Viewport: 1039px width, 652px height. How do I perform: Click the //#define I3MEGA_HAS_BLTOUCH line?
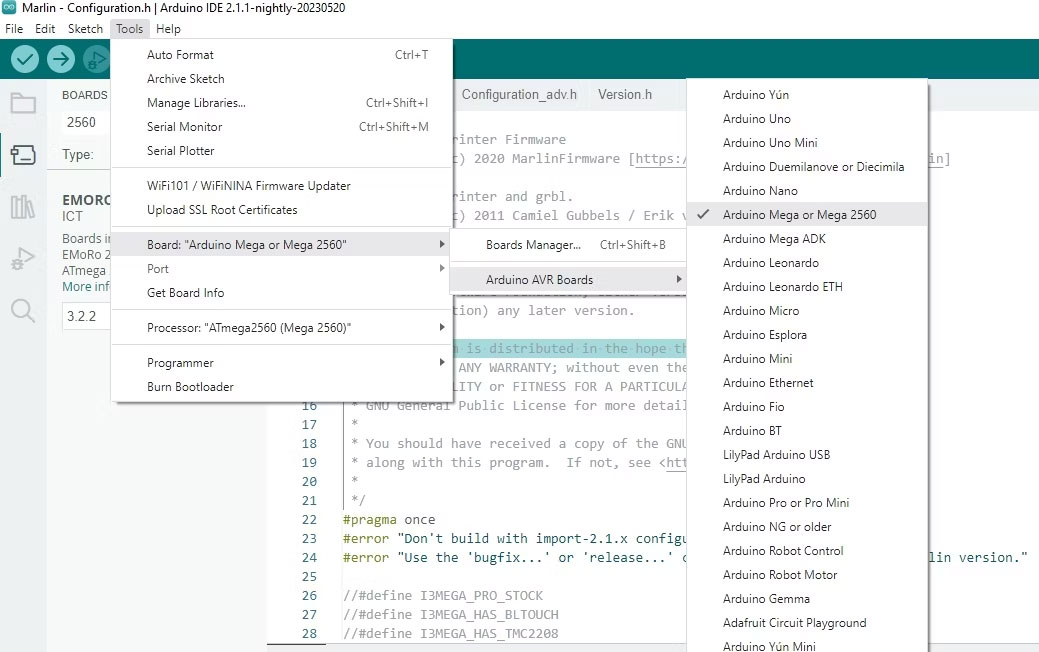[x=451, y=614]
